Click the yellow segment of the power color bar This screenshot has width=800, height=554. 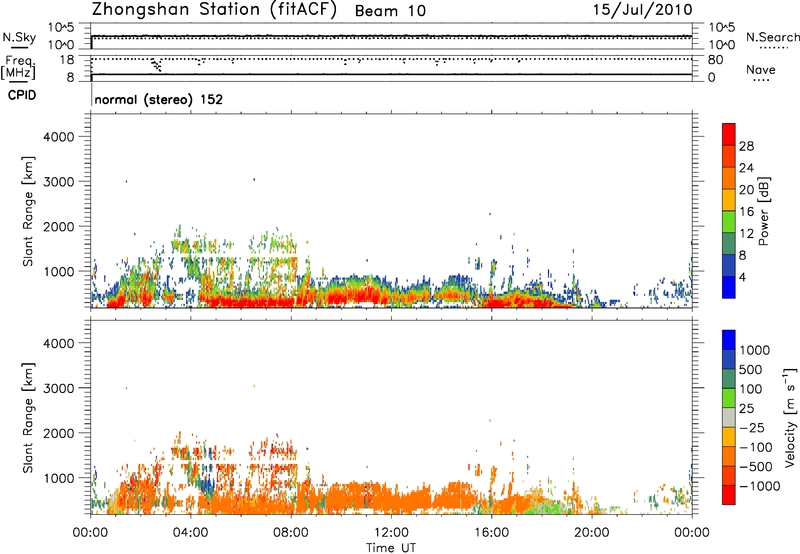click(729, 200)
